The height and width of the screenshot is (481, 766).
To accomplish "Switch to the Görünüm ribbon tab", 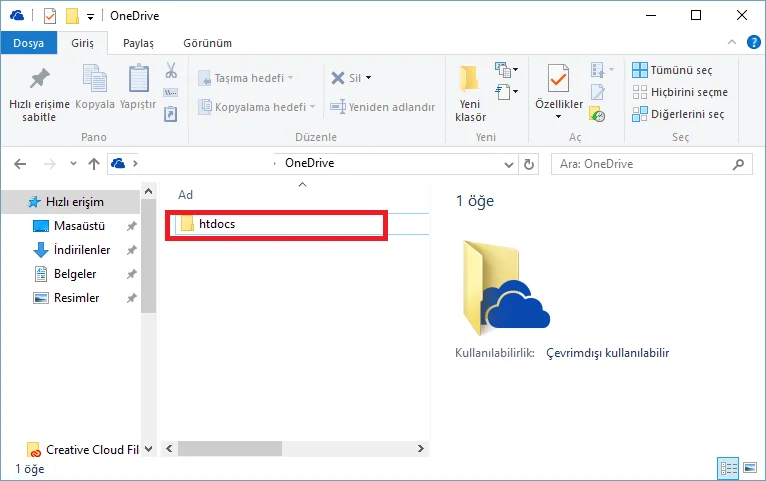I will click(x=208, y=43).
